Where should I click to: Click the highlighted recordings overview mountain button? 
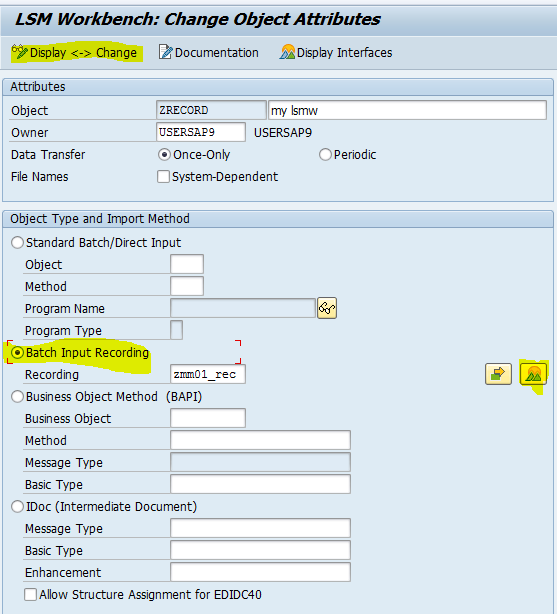click(533, 374)
